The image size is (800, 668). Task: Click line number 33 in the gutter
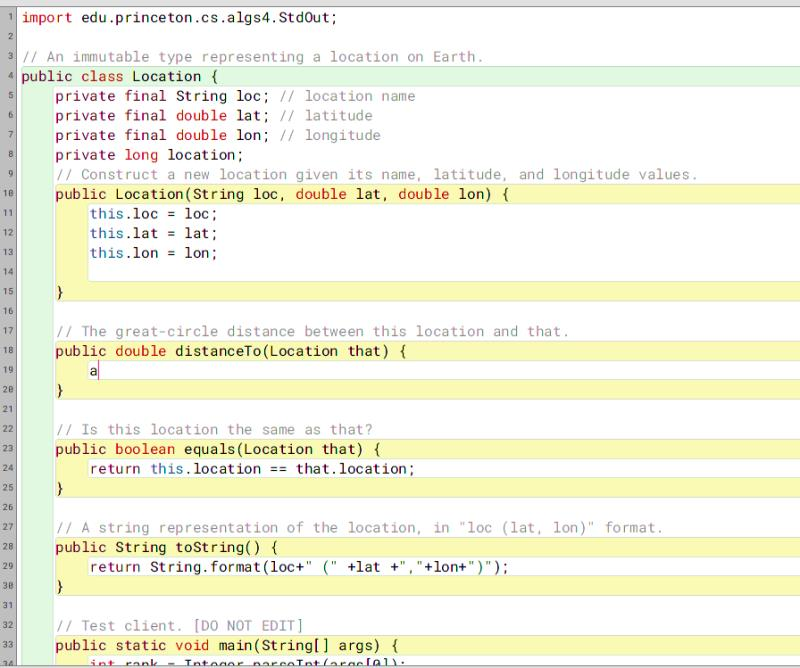click(10, 645)
